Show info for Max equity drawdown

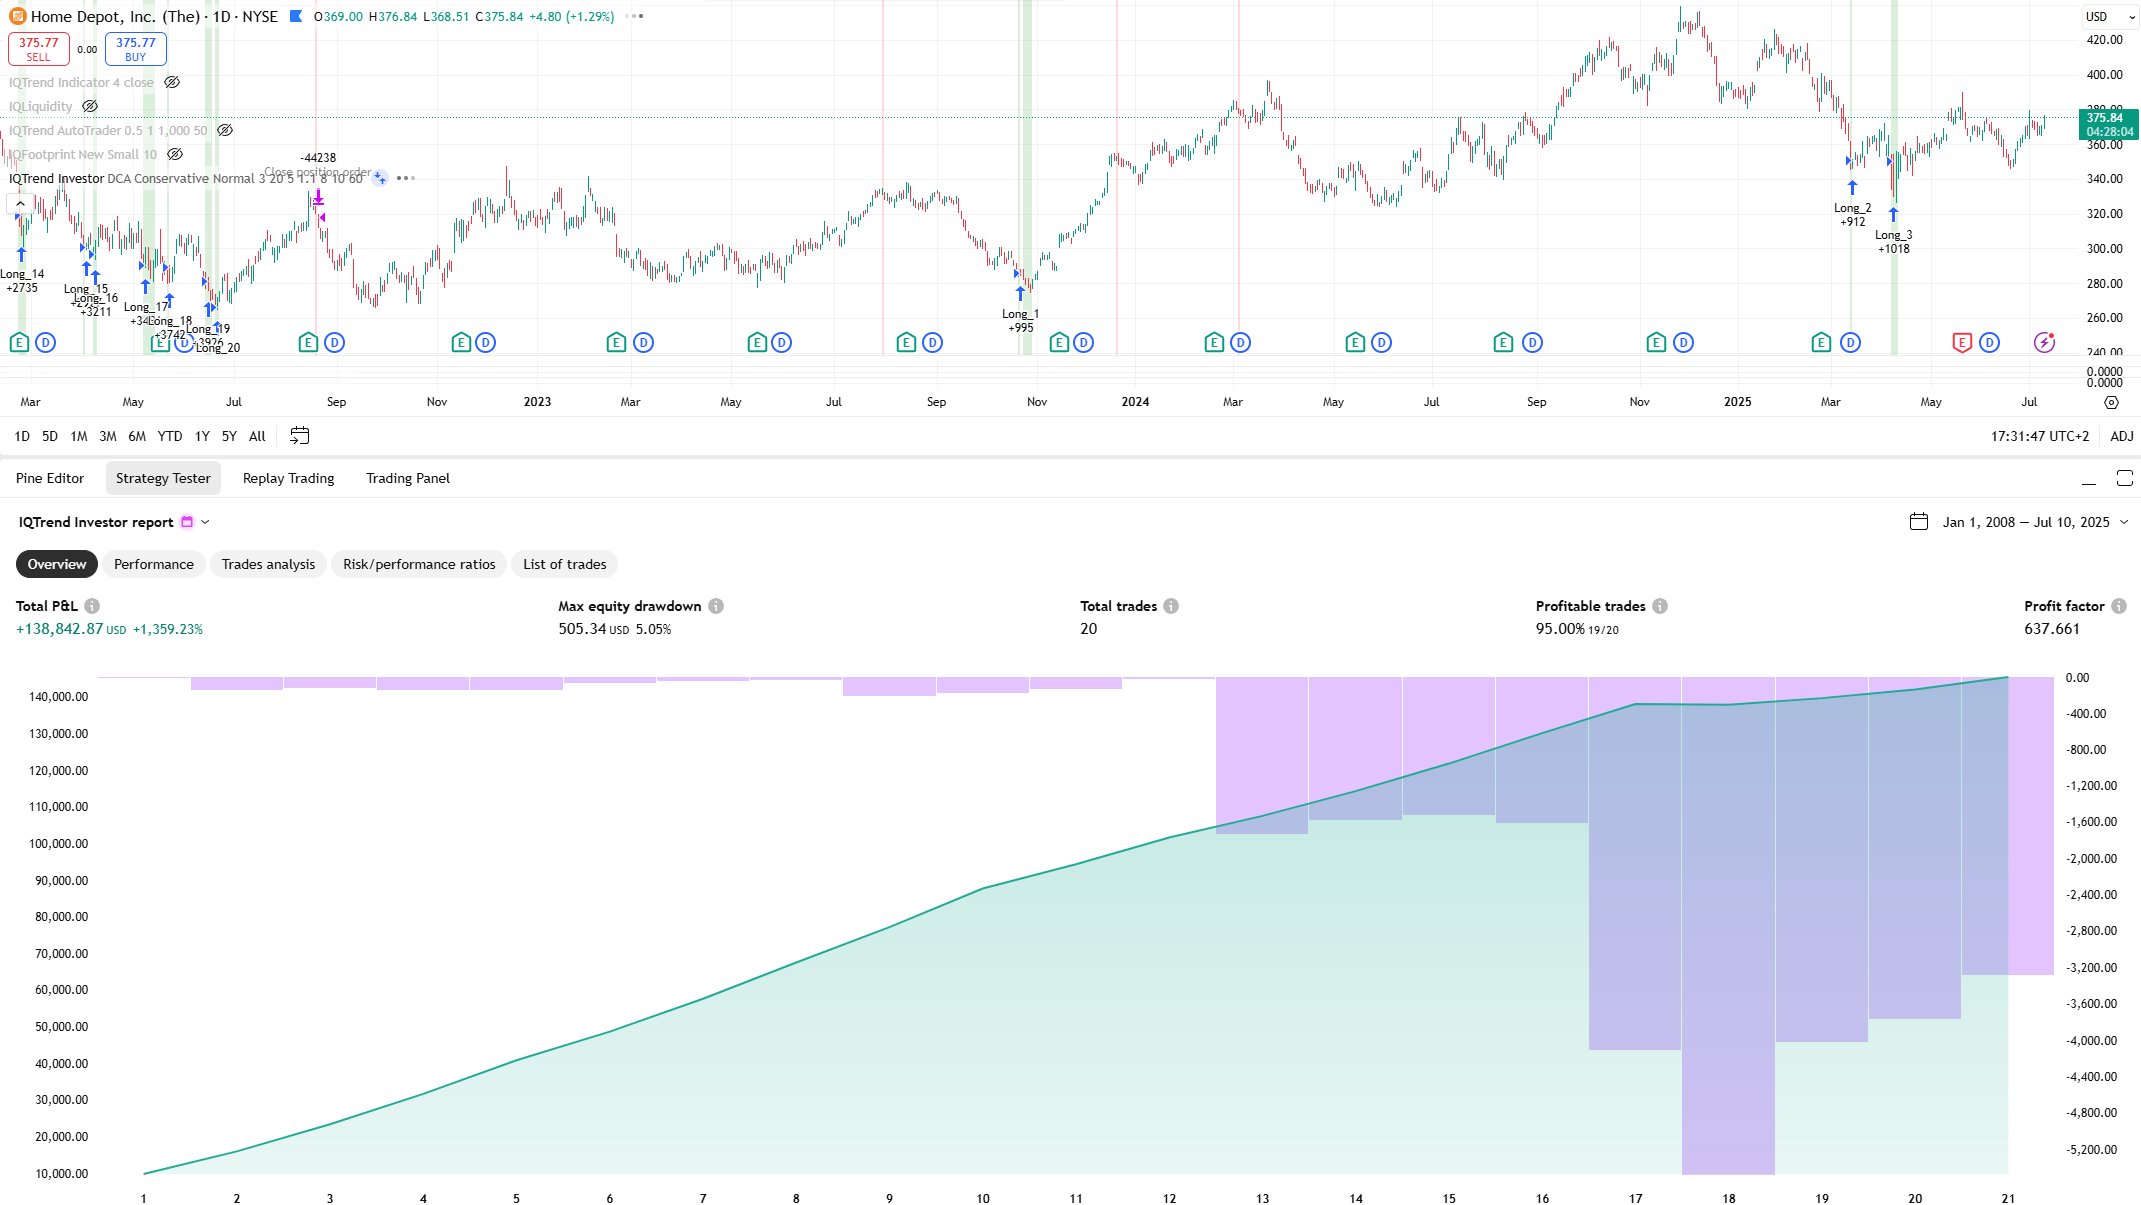[716, 606]
